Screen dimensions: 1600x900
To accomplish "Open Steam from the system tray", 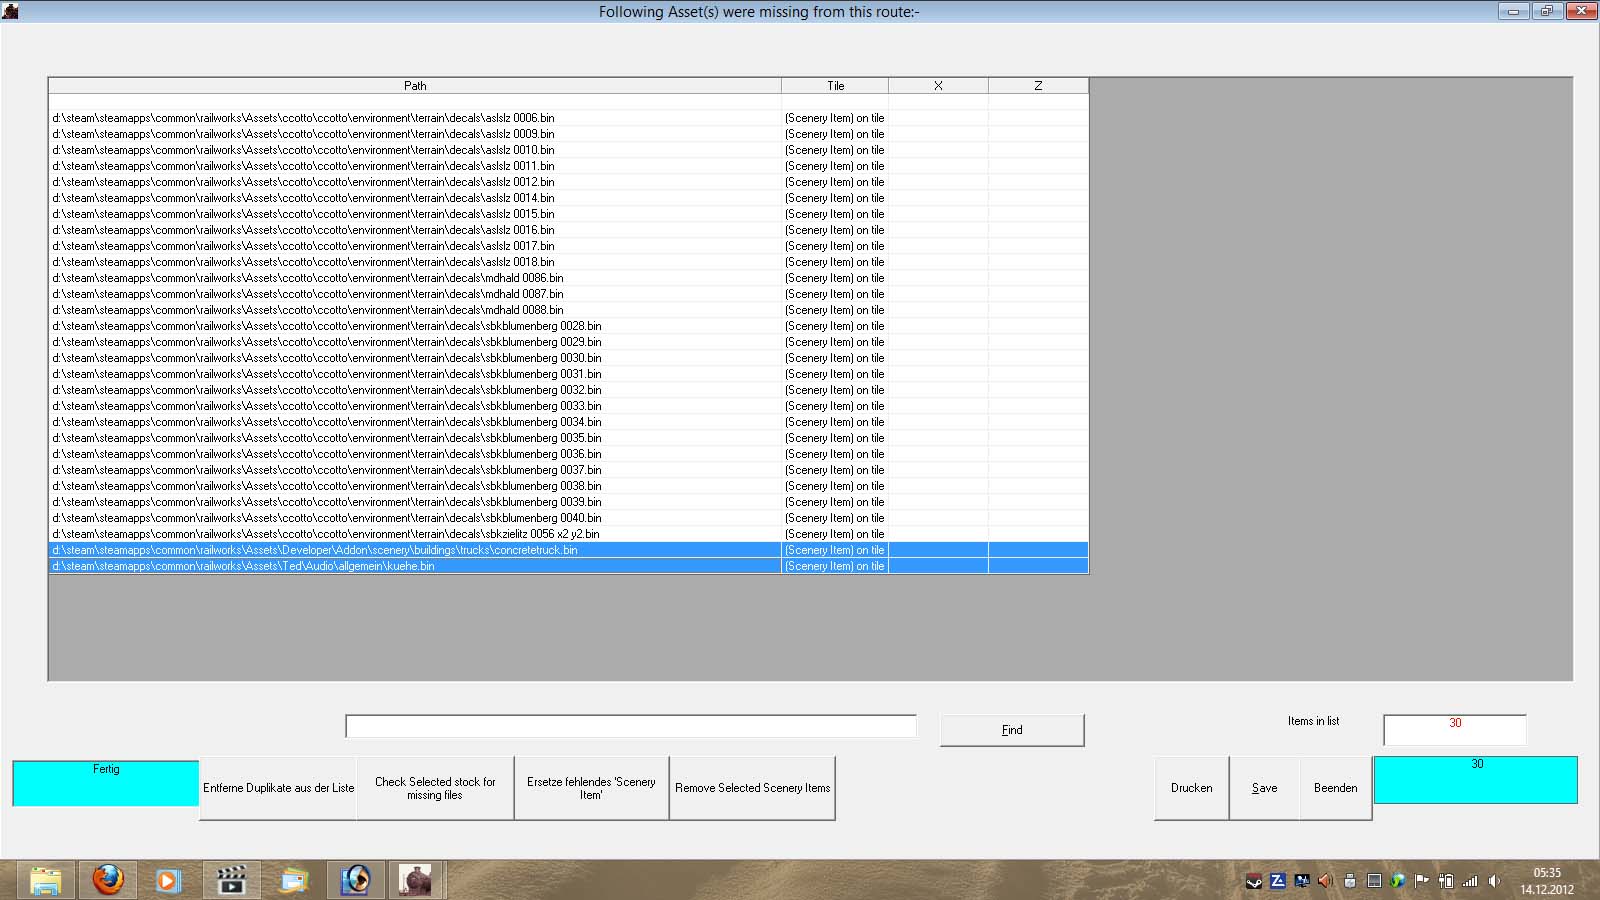I will point(1254,881).
